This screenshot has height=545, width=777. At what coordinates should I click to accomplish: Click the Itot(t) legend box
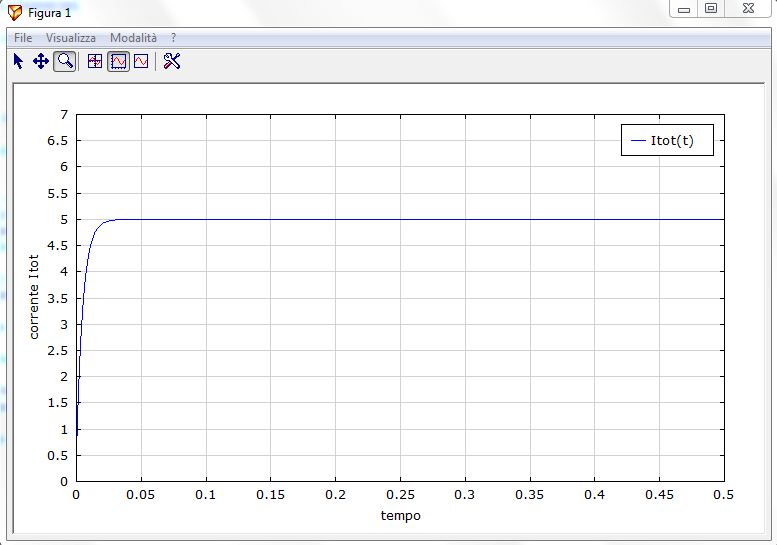667,141
